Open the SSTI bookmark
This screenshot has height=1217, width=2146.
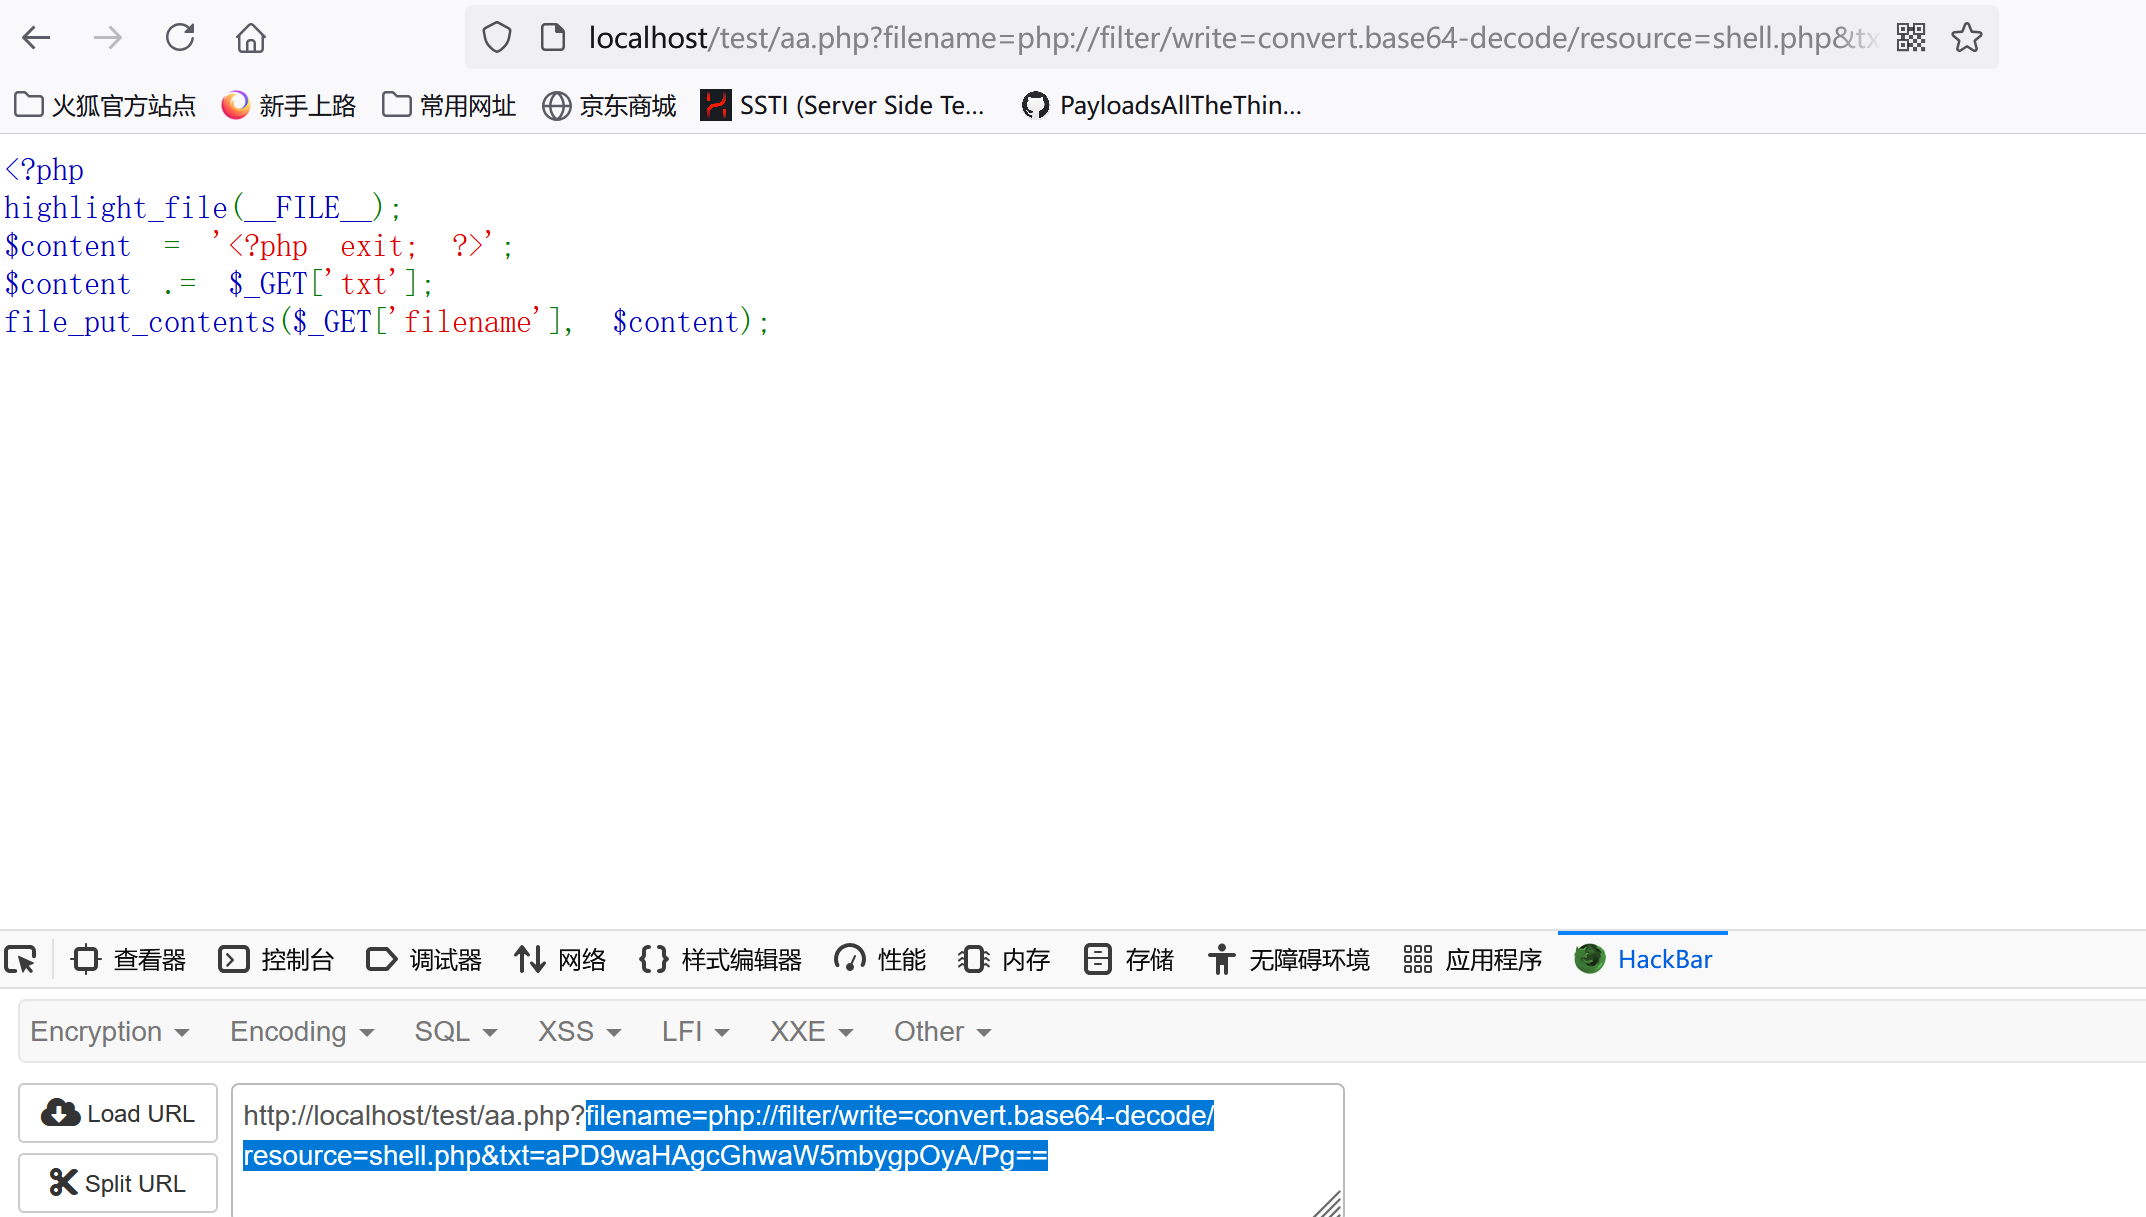click(842, 105)
